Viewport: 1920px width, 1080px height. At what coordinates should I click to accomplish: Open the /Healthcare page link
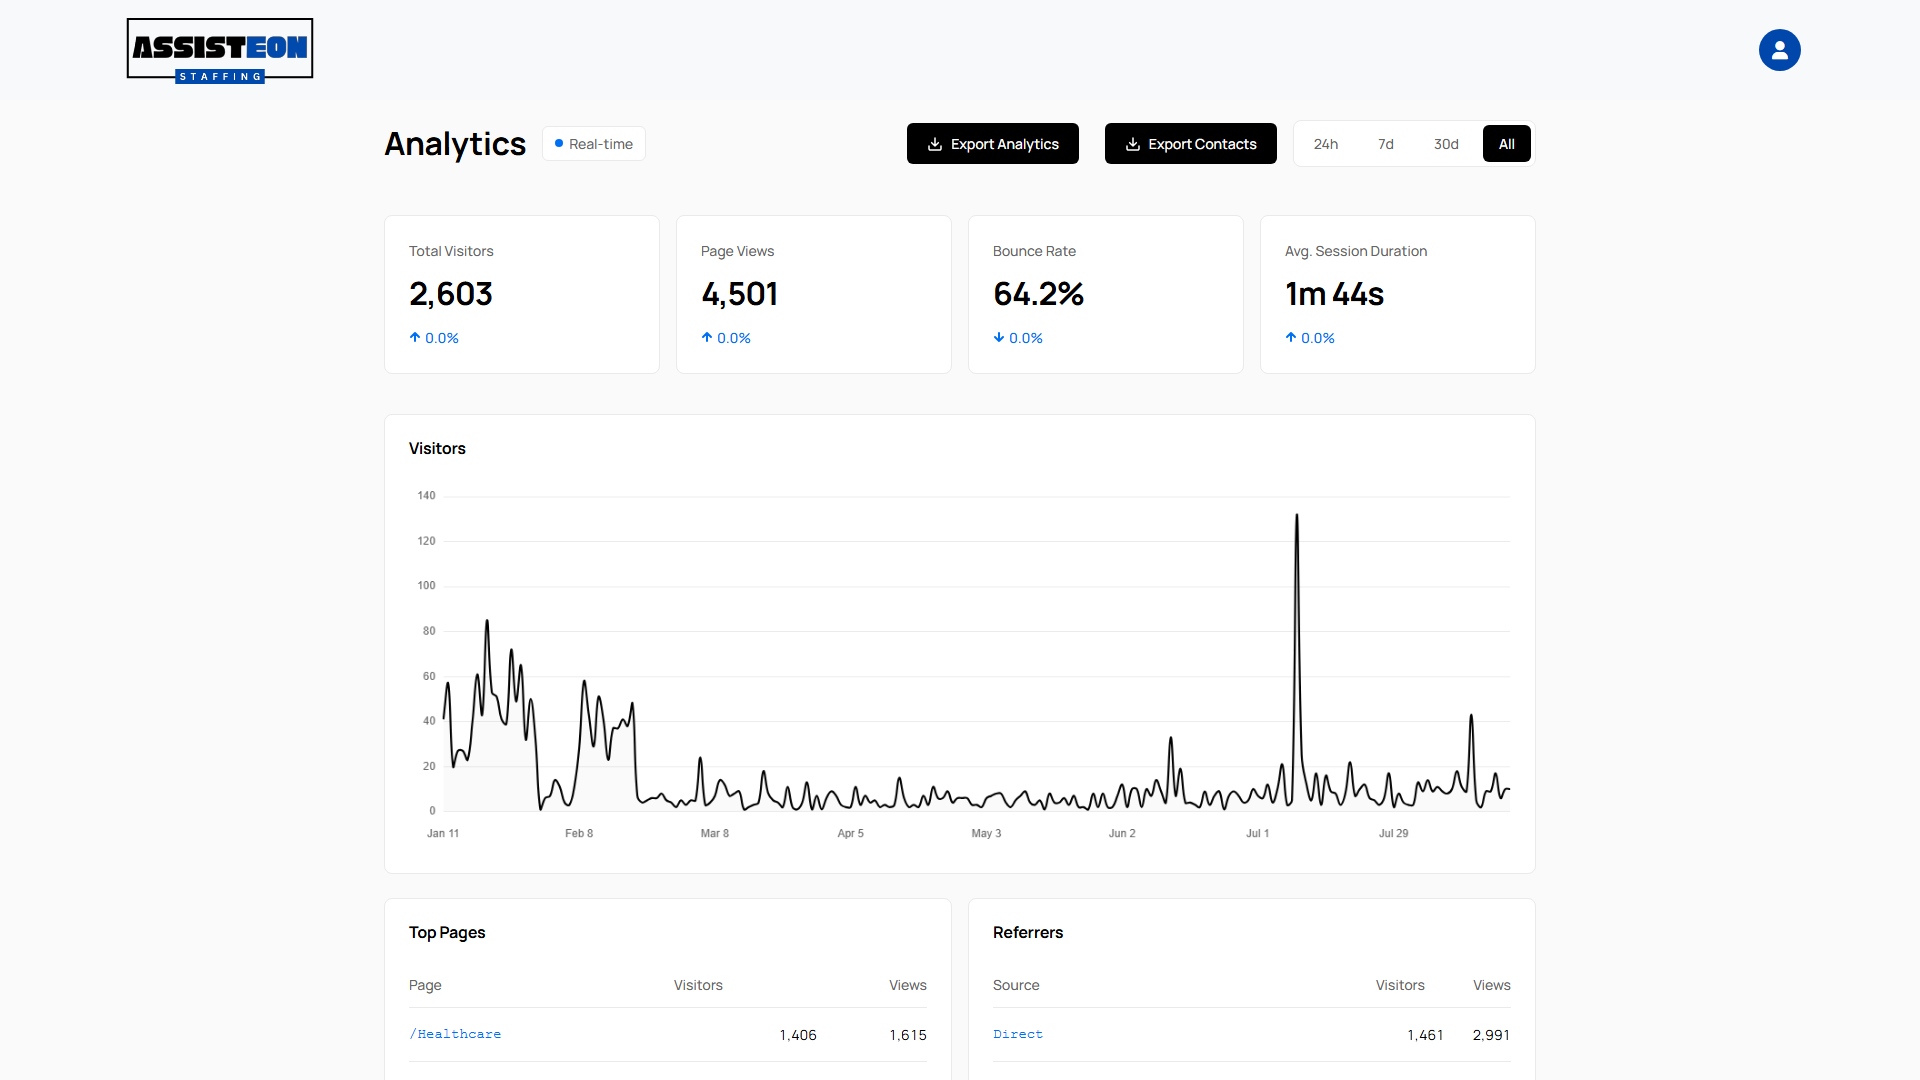click(455, 1034)
